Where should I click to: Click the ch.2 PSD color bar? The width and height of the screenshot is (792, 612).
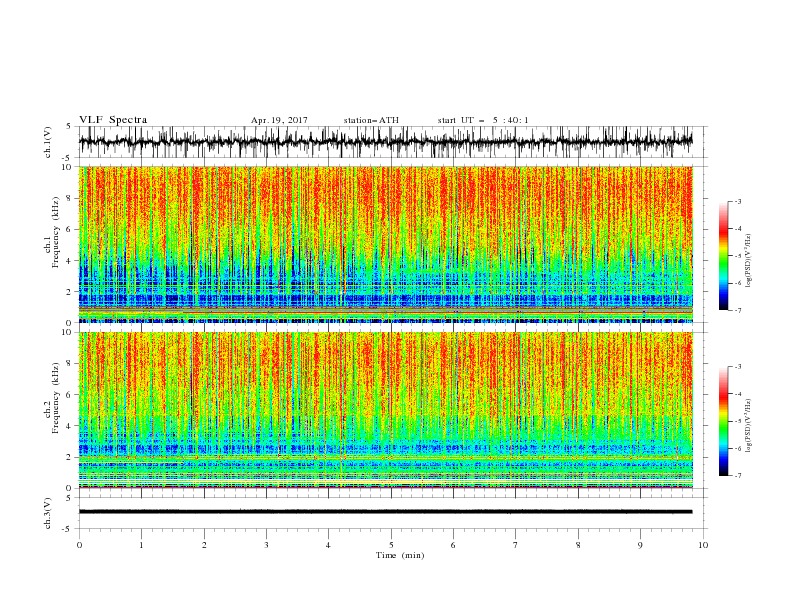click(724, 421)
